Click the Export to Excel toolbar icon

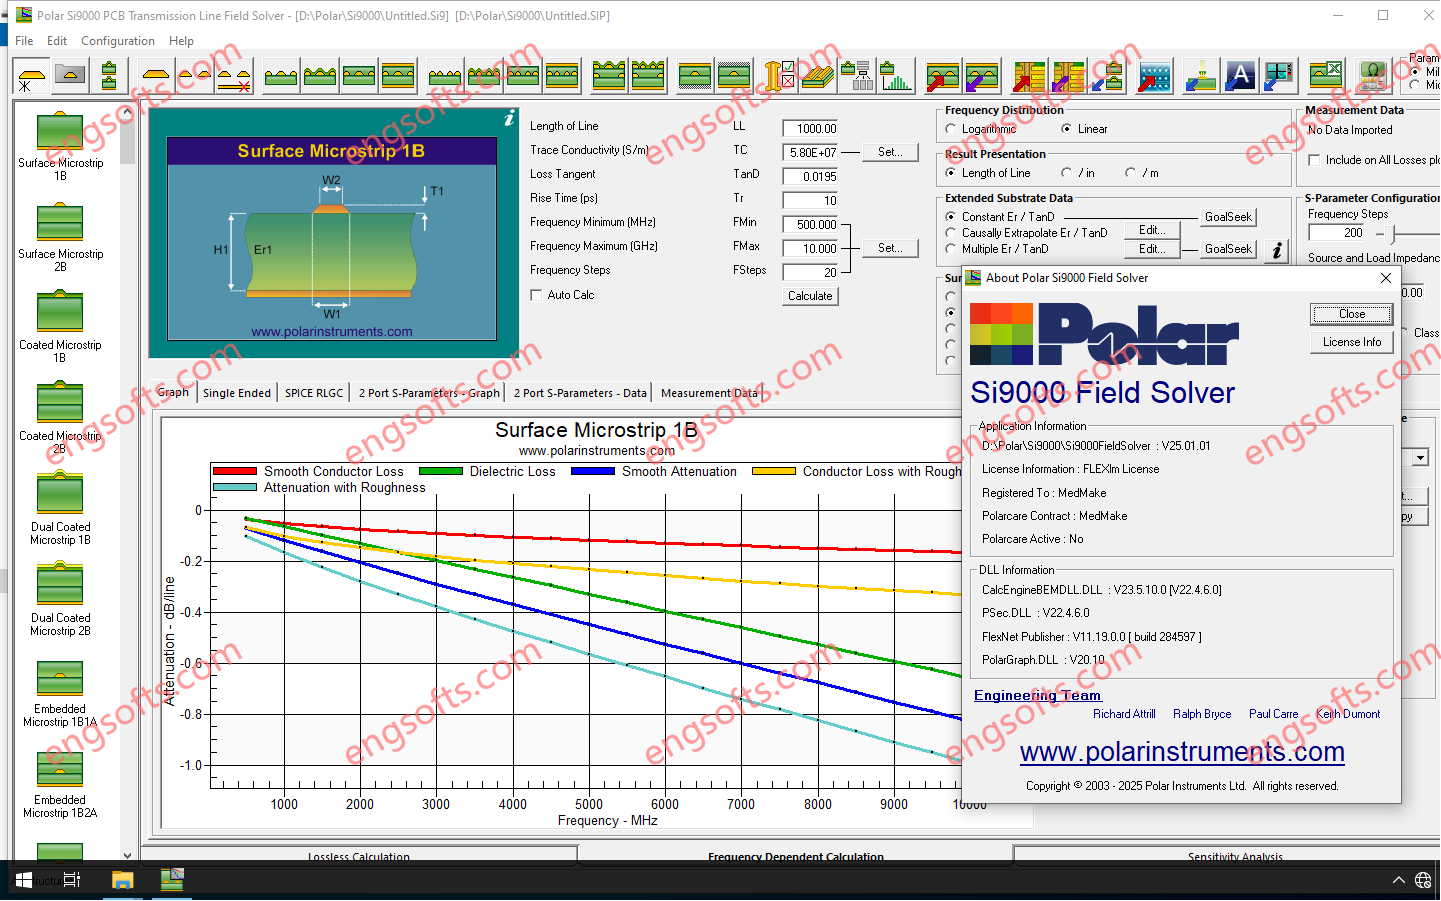pos(1325,75)
